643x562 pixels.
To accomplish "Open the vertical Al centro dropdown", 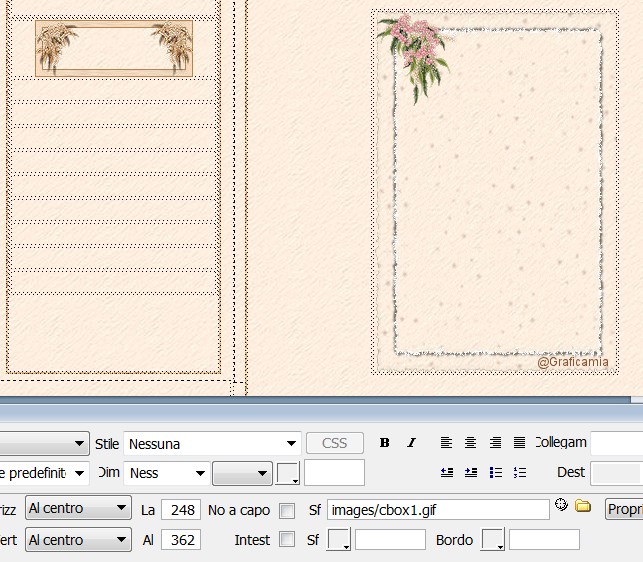I will point(78,540).
